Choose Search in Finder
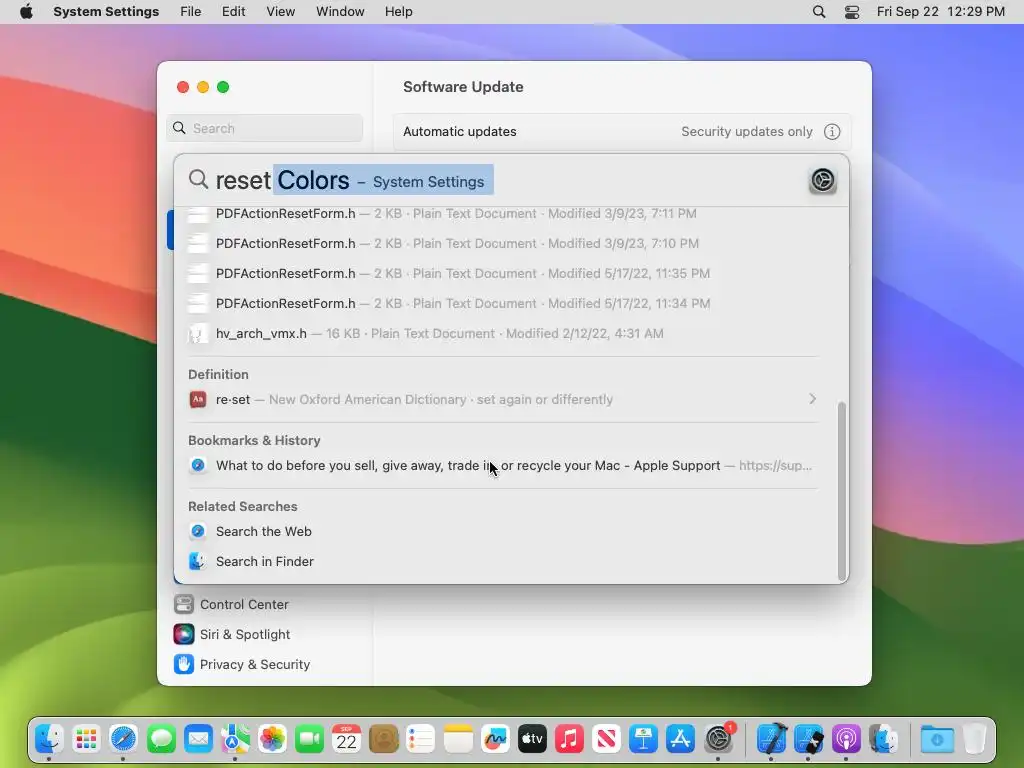The height and width of the screenshot is (768, 1024). click(x=502, y=562)
